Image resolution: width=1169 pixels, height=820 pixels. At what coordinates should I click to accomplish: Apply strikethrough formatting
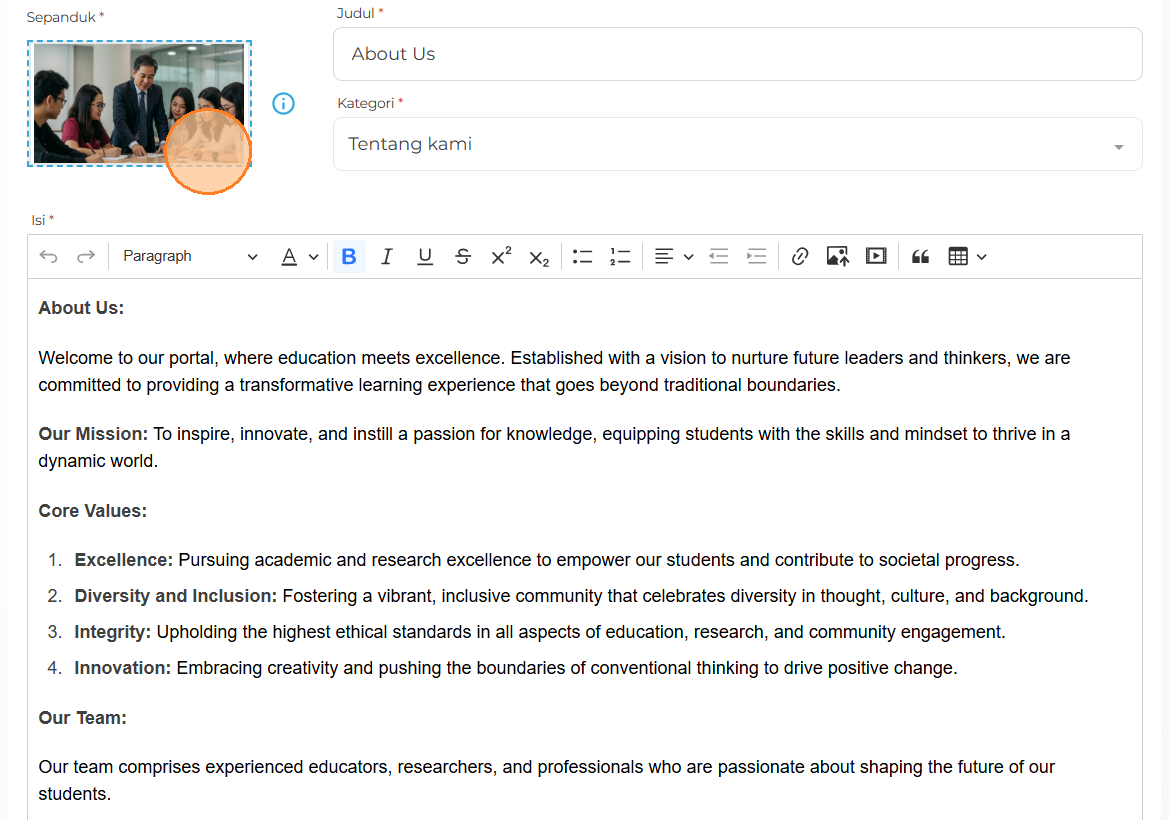pos(463,257)
